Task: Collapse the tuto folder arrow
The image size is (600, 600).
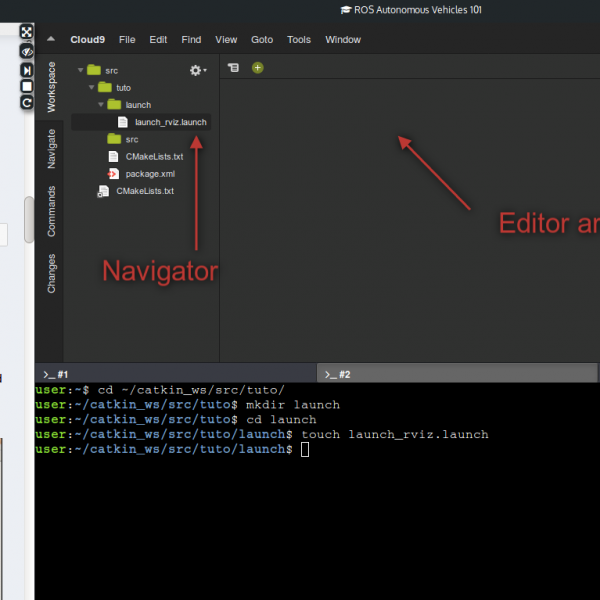Action: (x=91, y=87)
